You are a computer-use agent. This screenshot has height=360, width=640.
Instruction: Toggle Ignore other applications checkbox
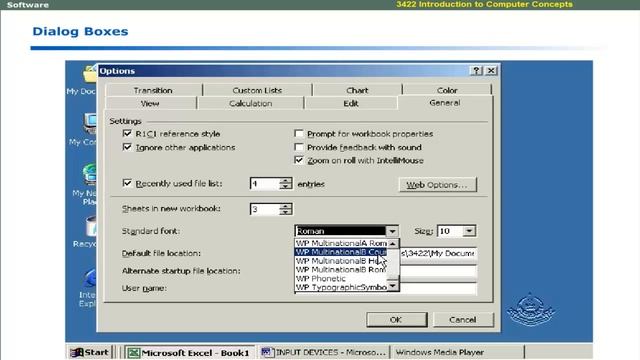click(127, 147)
